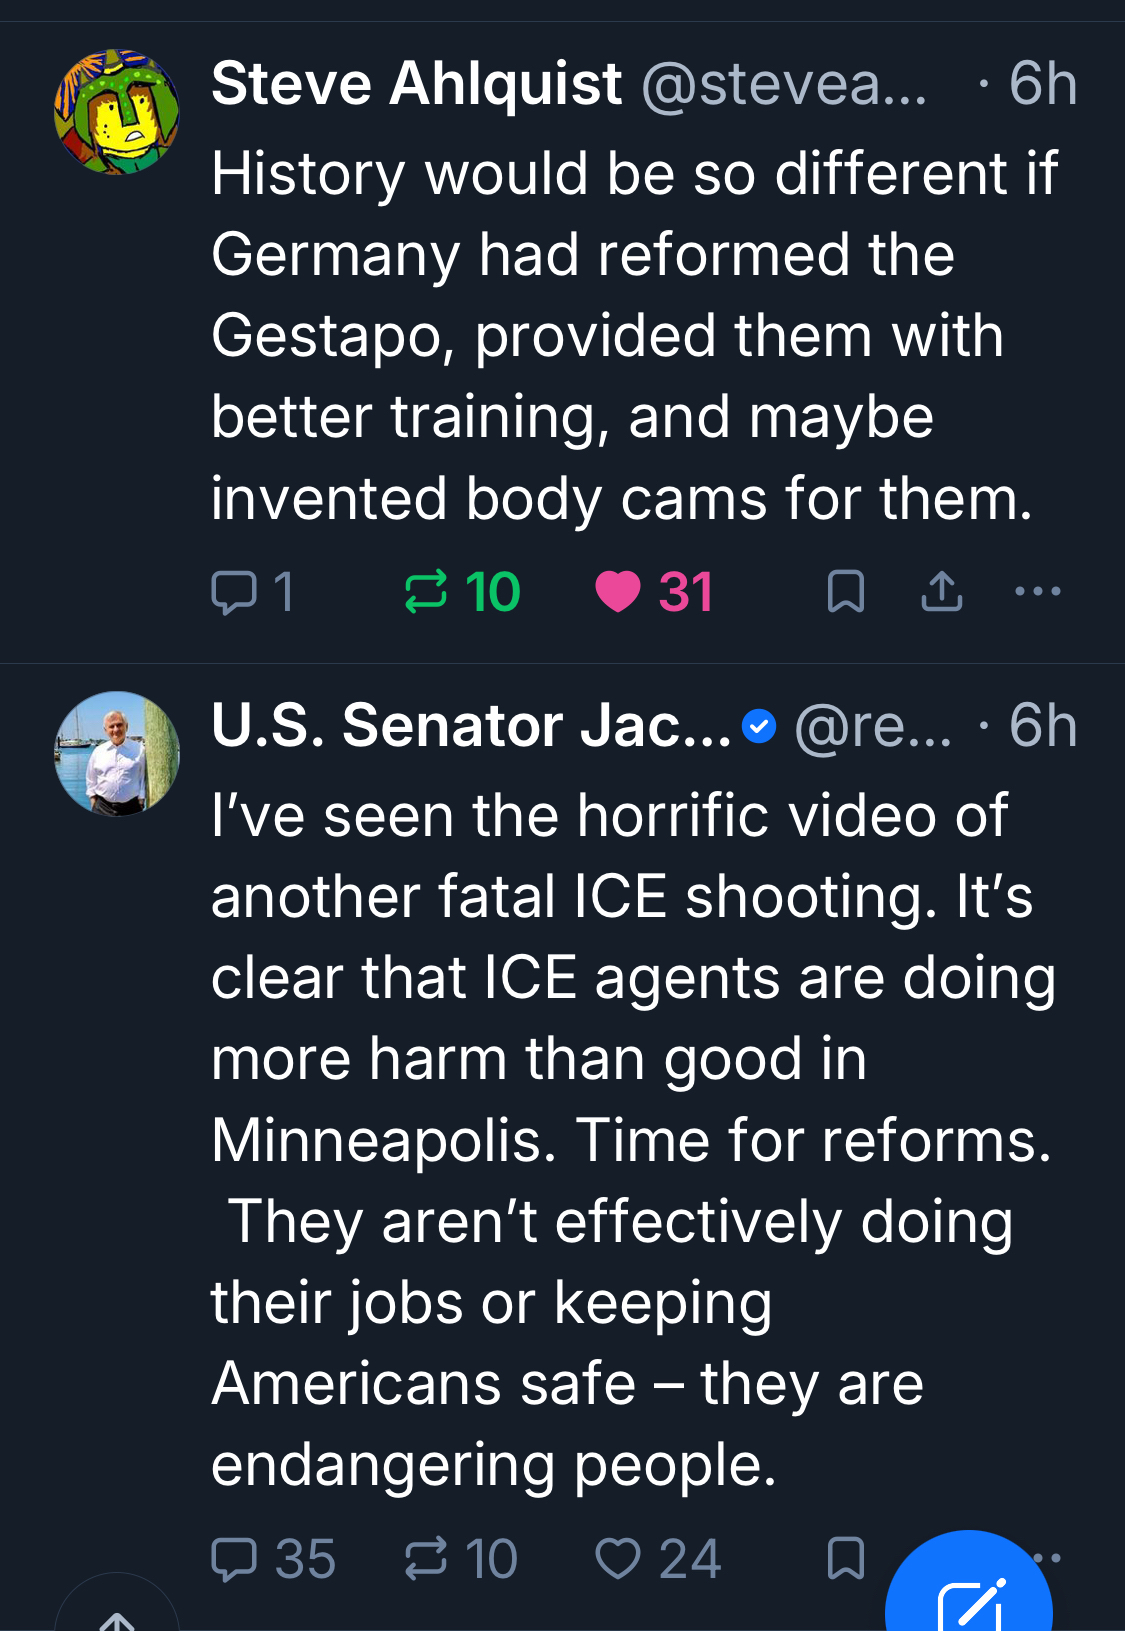Open Steve Ahlquist's profile picture
The height and width of the screenshot is (1631, 1125).
click(x=117, y=112)
